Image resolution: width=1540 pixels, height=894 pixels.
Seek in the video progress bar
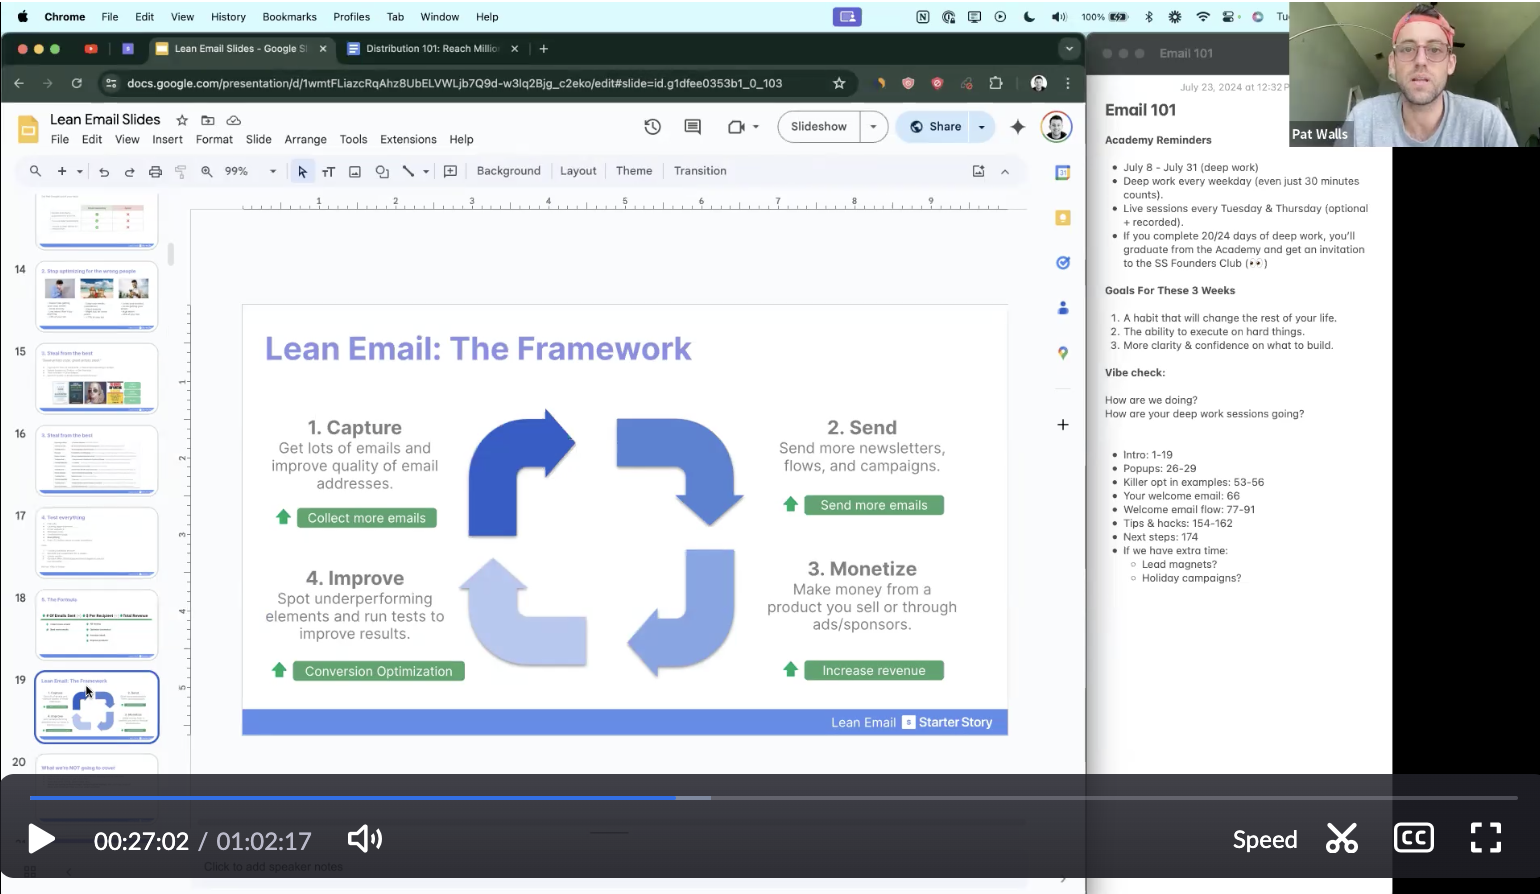773,798
